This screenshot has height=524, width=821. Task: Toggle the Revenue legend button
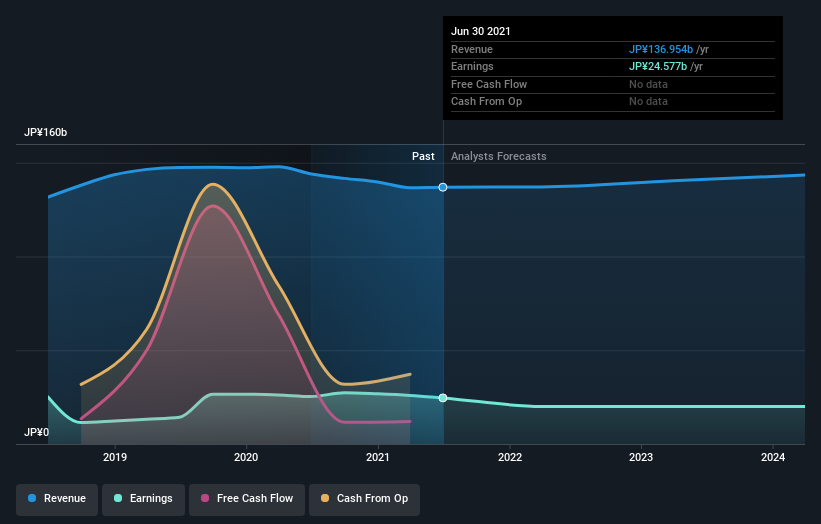pos(57,499)
